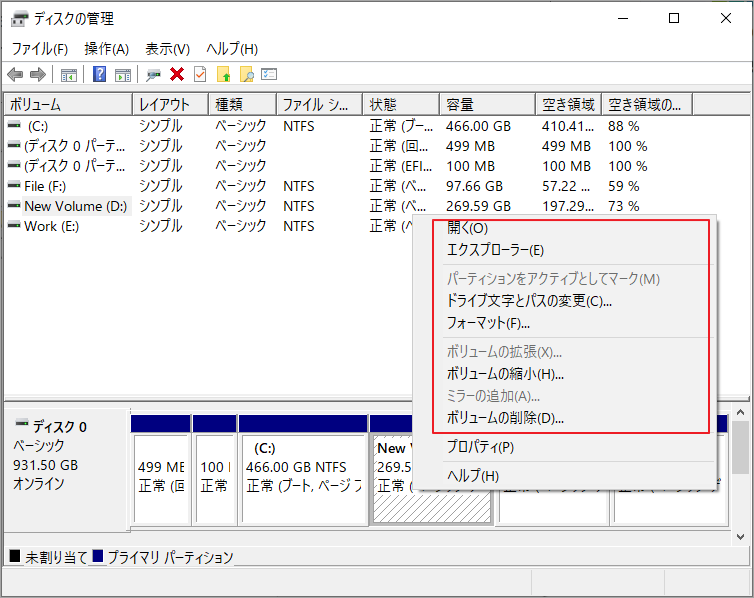Sort by the 容量 column header
This screenshot has height=598, width=754.
(488, 105)
